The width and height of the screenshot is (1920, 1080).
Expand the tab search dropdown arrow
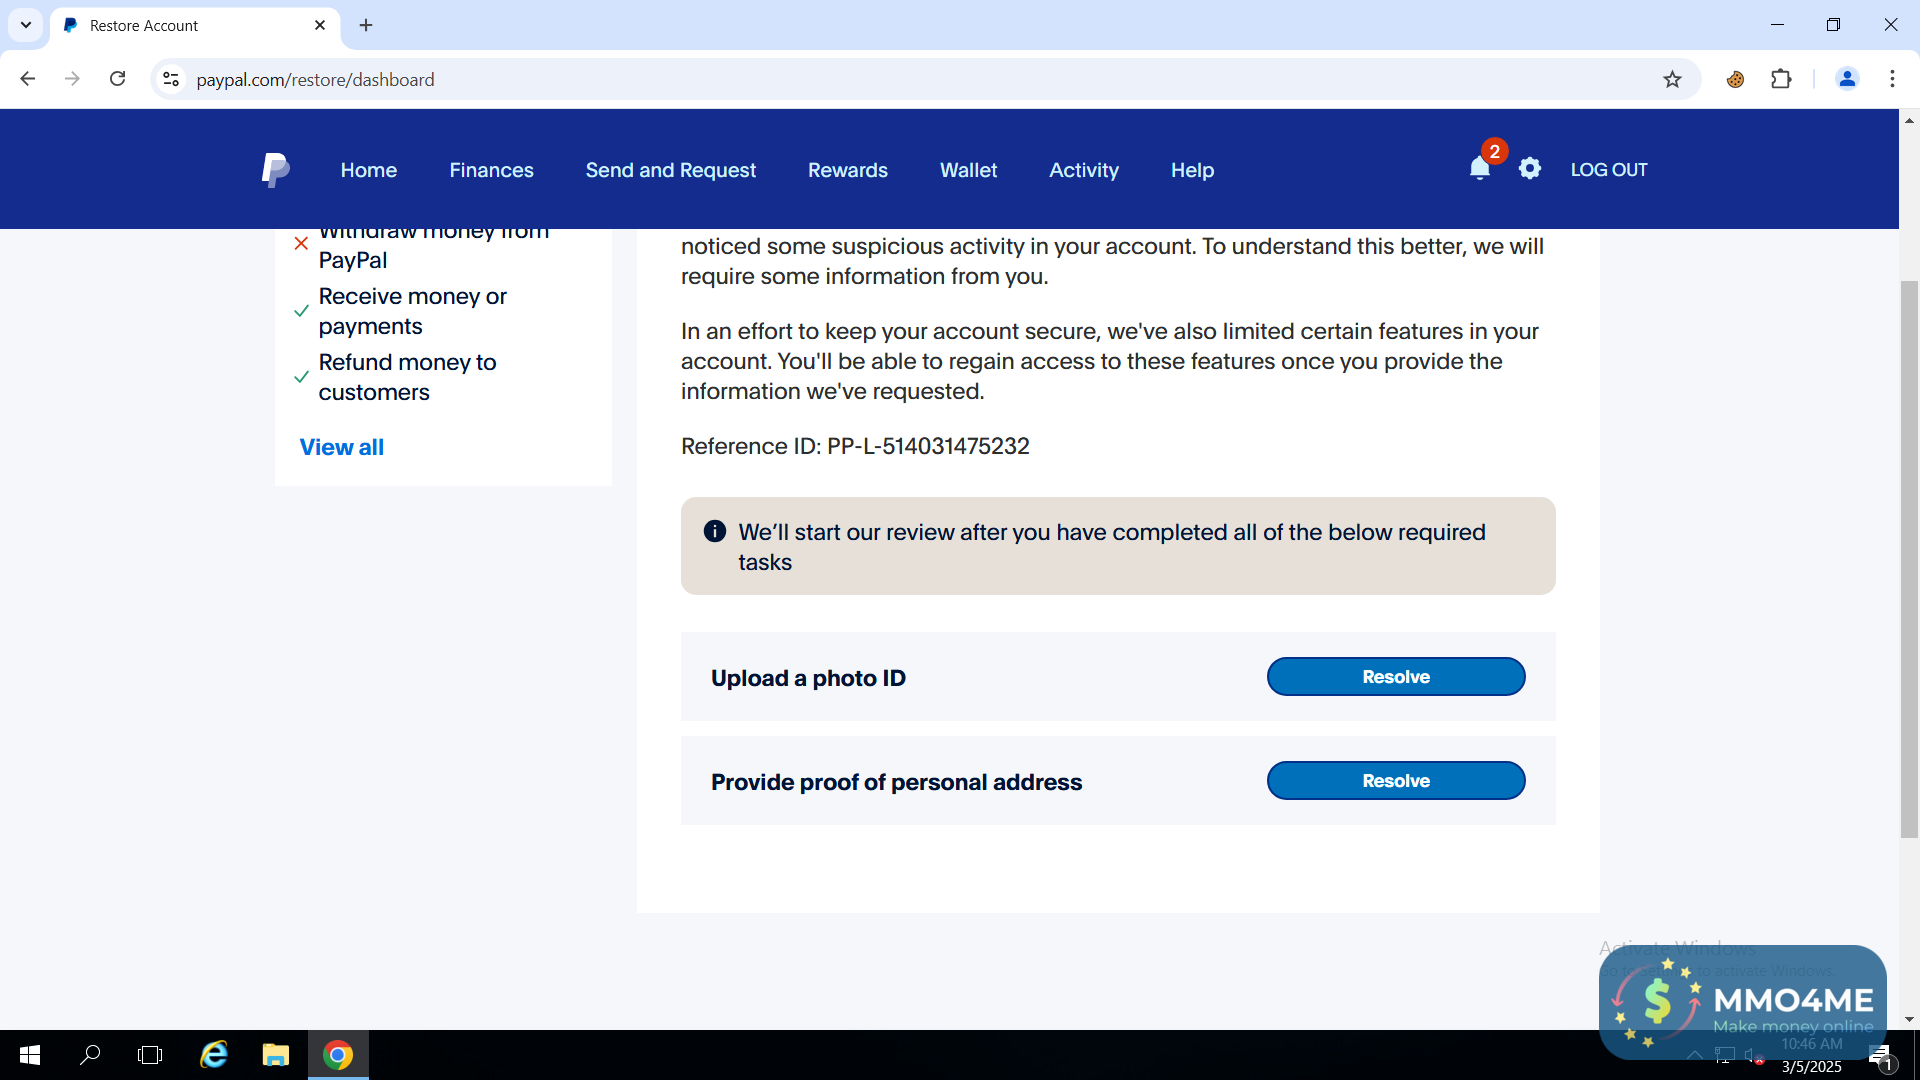point(26,25)
